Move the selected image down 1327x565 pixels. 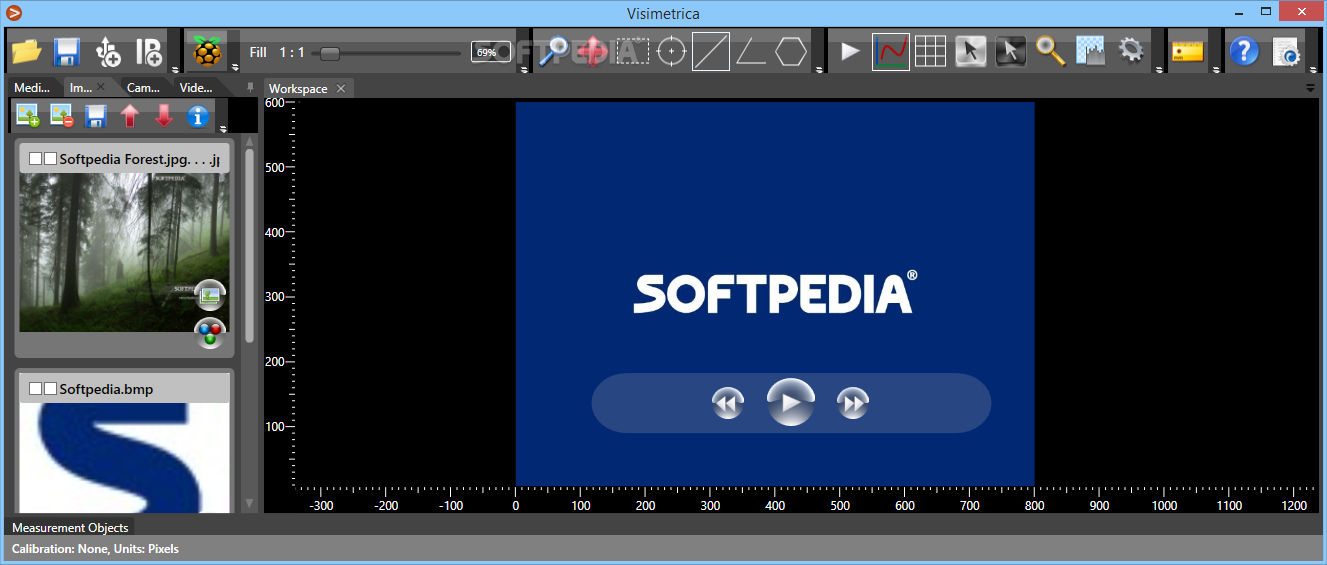pos(164,116)
